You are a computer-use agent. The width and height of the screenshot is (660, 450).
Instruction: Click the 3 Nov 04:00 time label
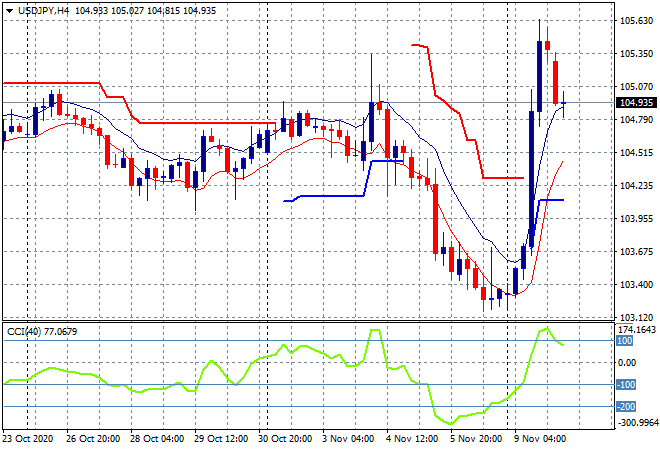coord(348,439)
